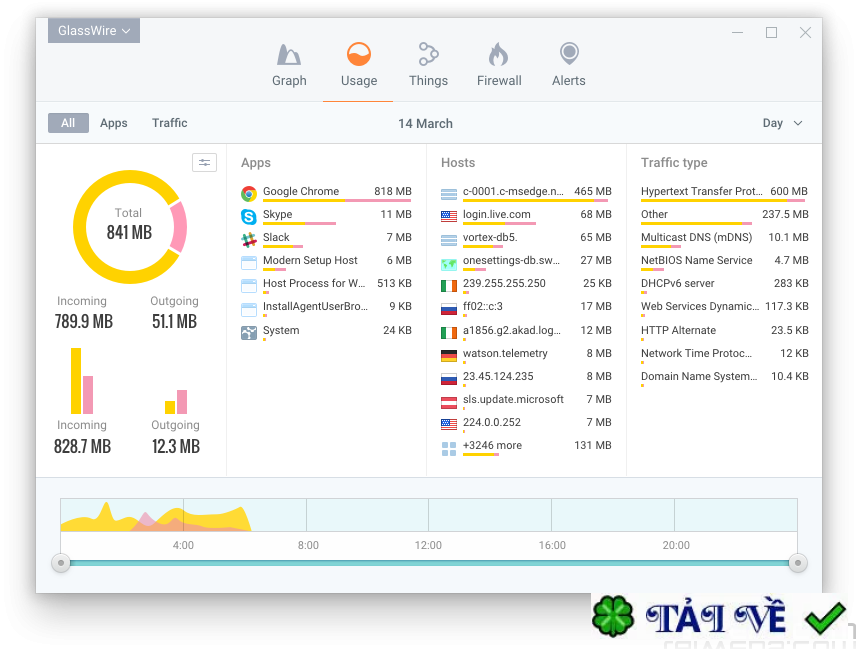Click the usage filter settings icon
The height and width of the screenshot is (649, 858).
click(204, 162)
